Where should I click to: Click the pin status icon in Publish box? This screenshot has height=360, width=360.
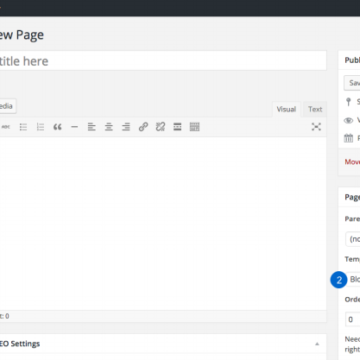tap(349, 102)
